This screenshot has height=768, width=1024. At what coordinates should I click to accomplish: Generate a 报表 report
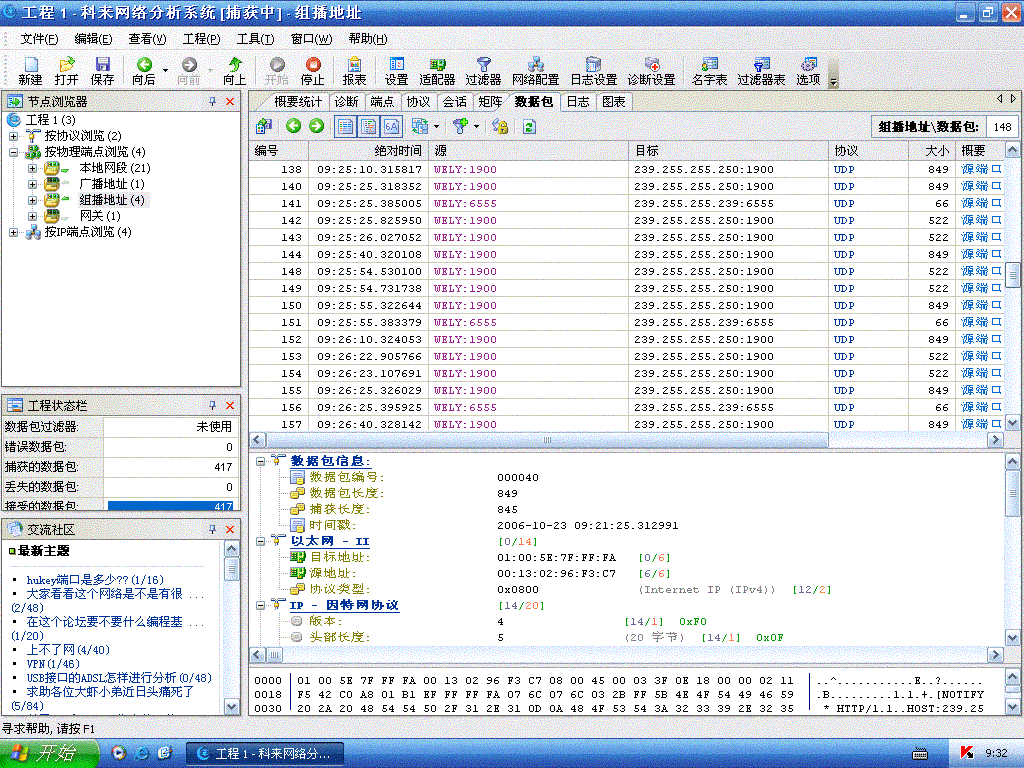point(355,70)
